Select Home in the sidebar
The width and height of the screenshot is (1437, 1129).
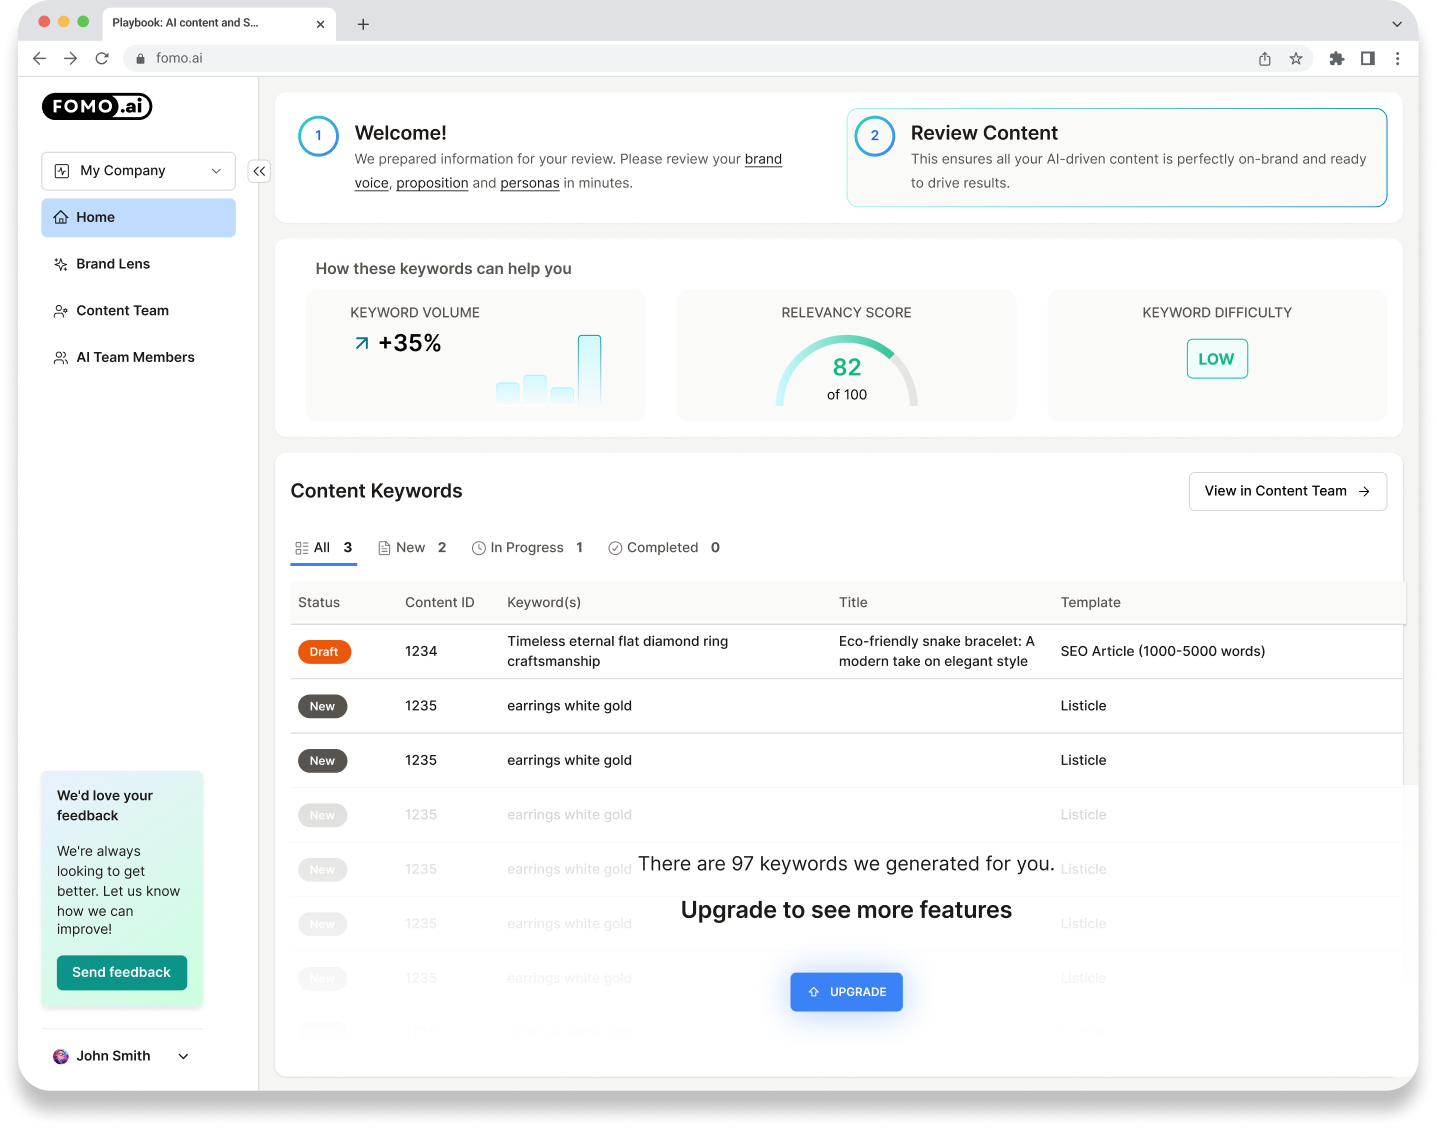click(95, 217)
